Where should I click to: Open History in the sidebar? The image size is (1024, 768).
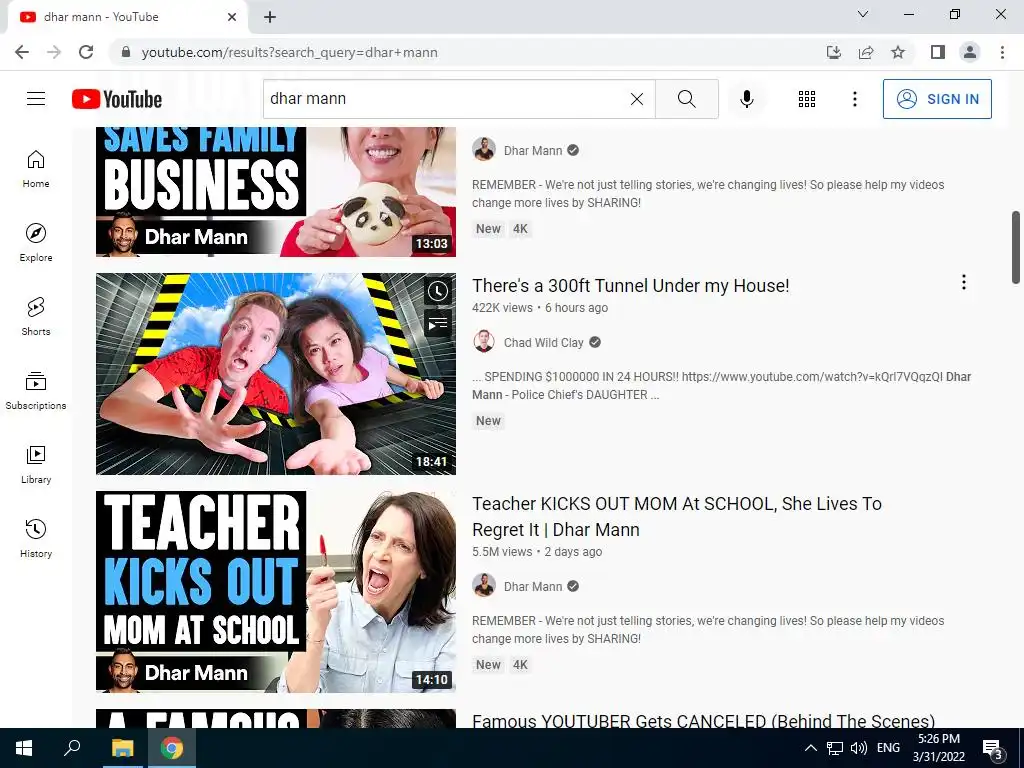(x=36, y=537)
